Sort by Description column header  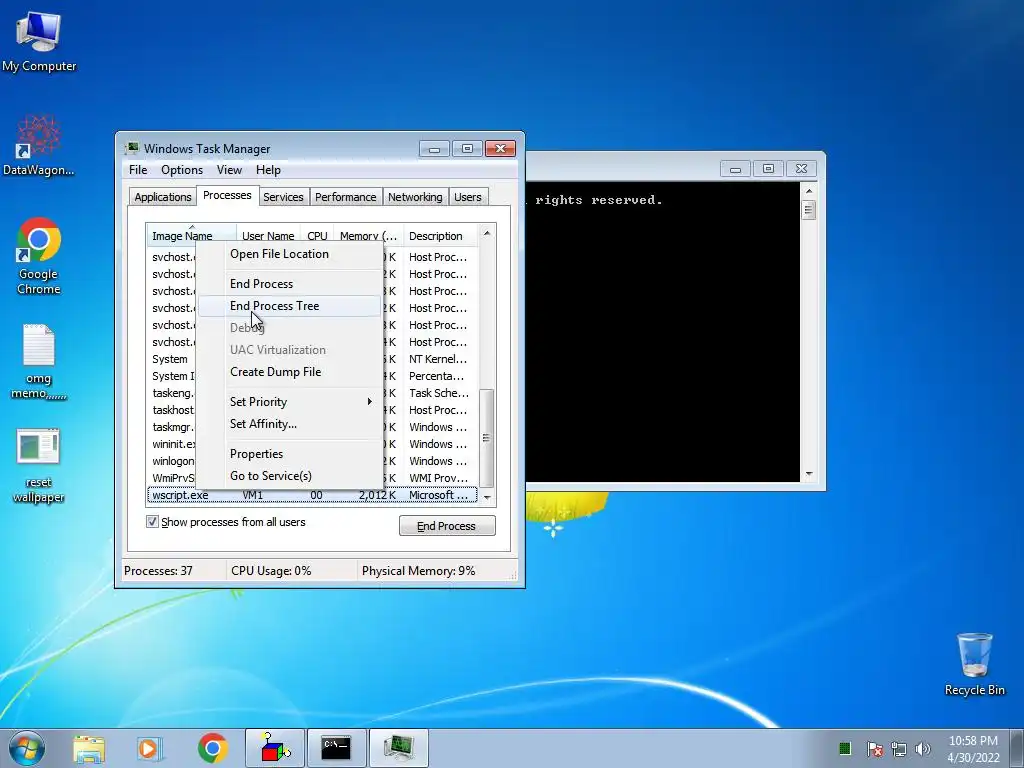tap(441, 235)
